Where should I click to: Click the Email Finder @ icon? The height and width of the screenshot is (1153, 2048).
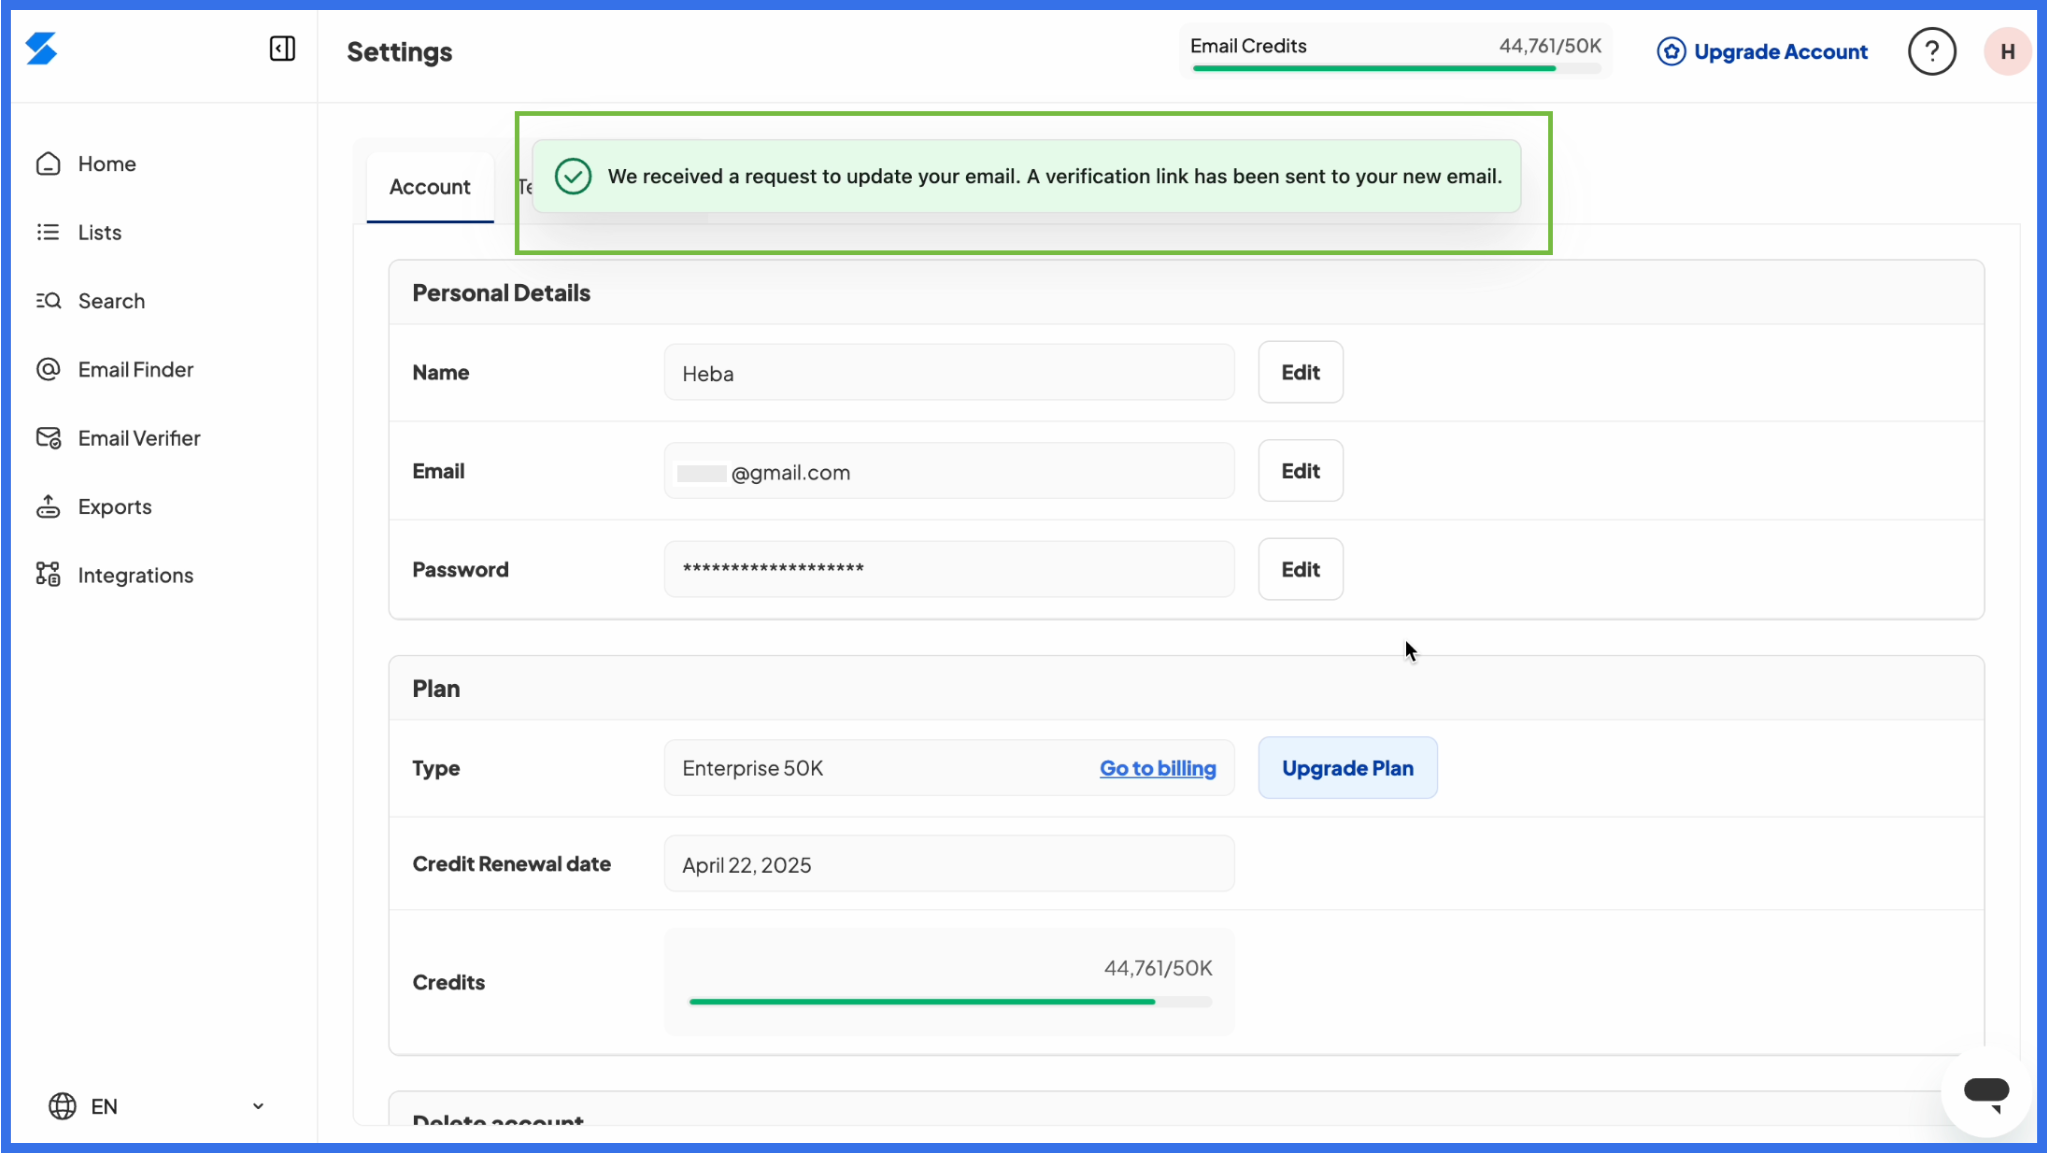point(48,370)
